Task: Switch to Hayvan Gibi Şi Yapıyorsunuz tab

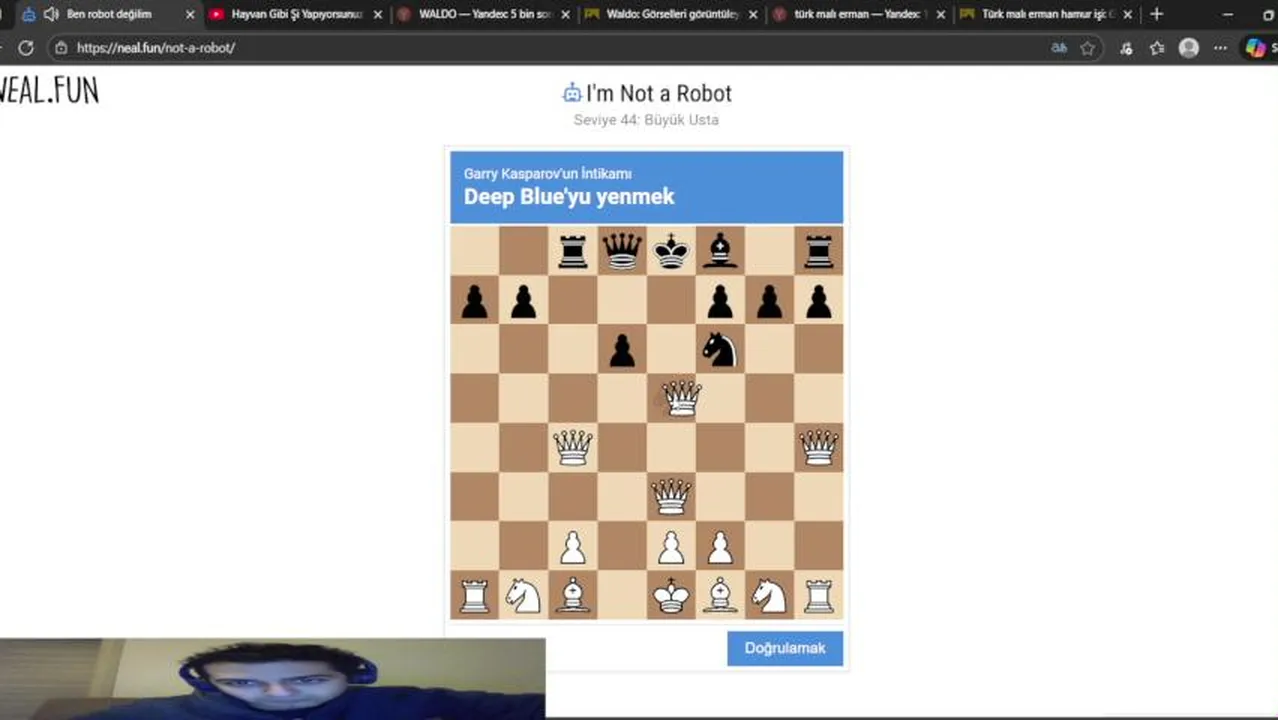Action: [x=296, y=14]
